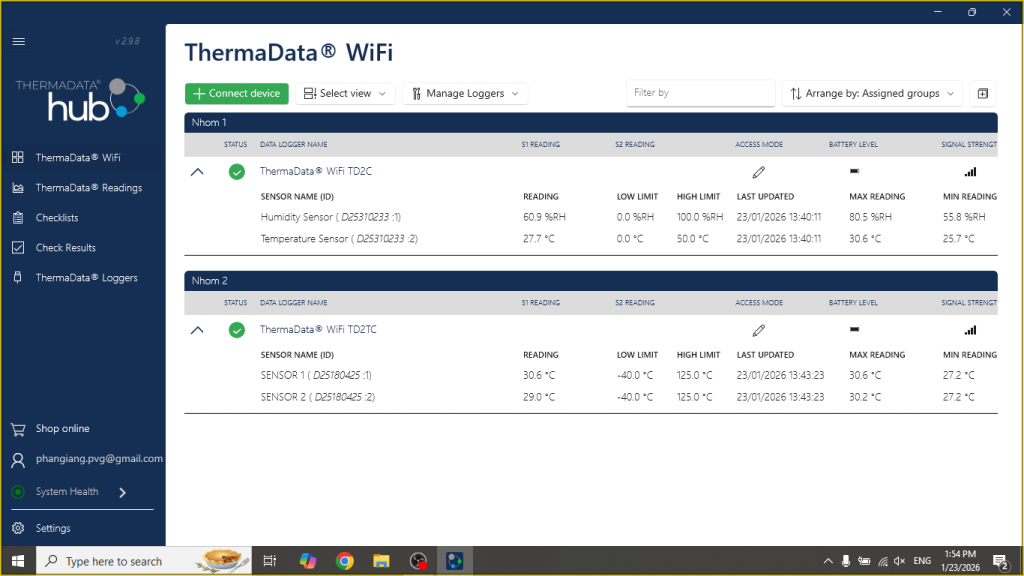Open Settings from sidebar
Screen dimensions: 1024x576
pyautogui.click(x=53, y=528)
